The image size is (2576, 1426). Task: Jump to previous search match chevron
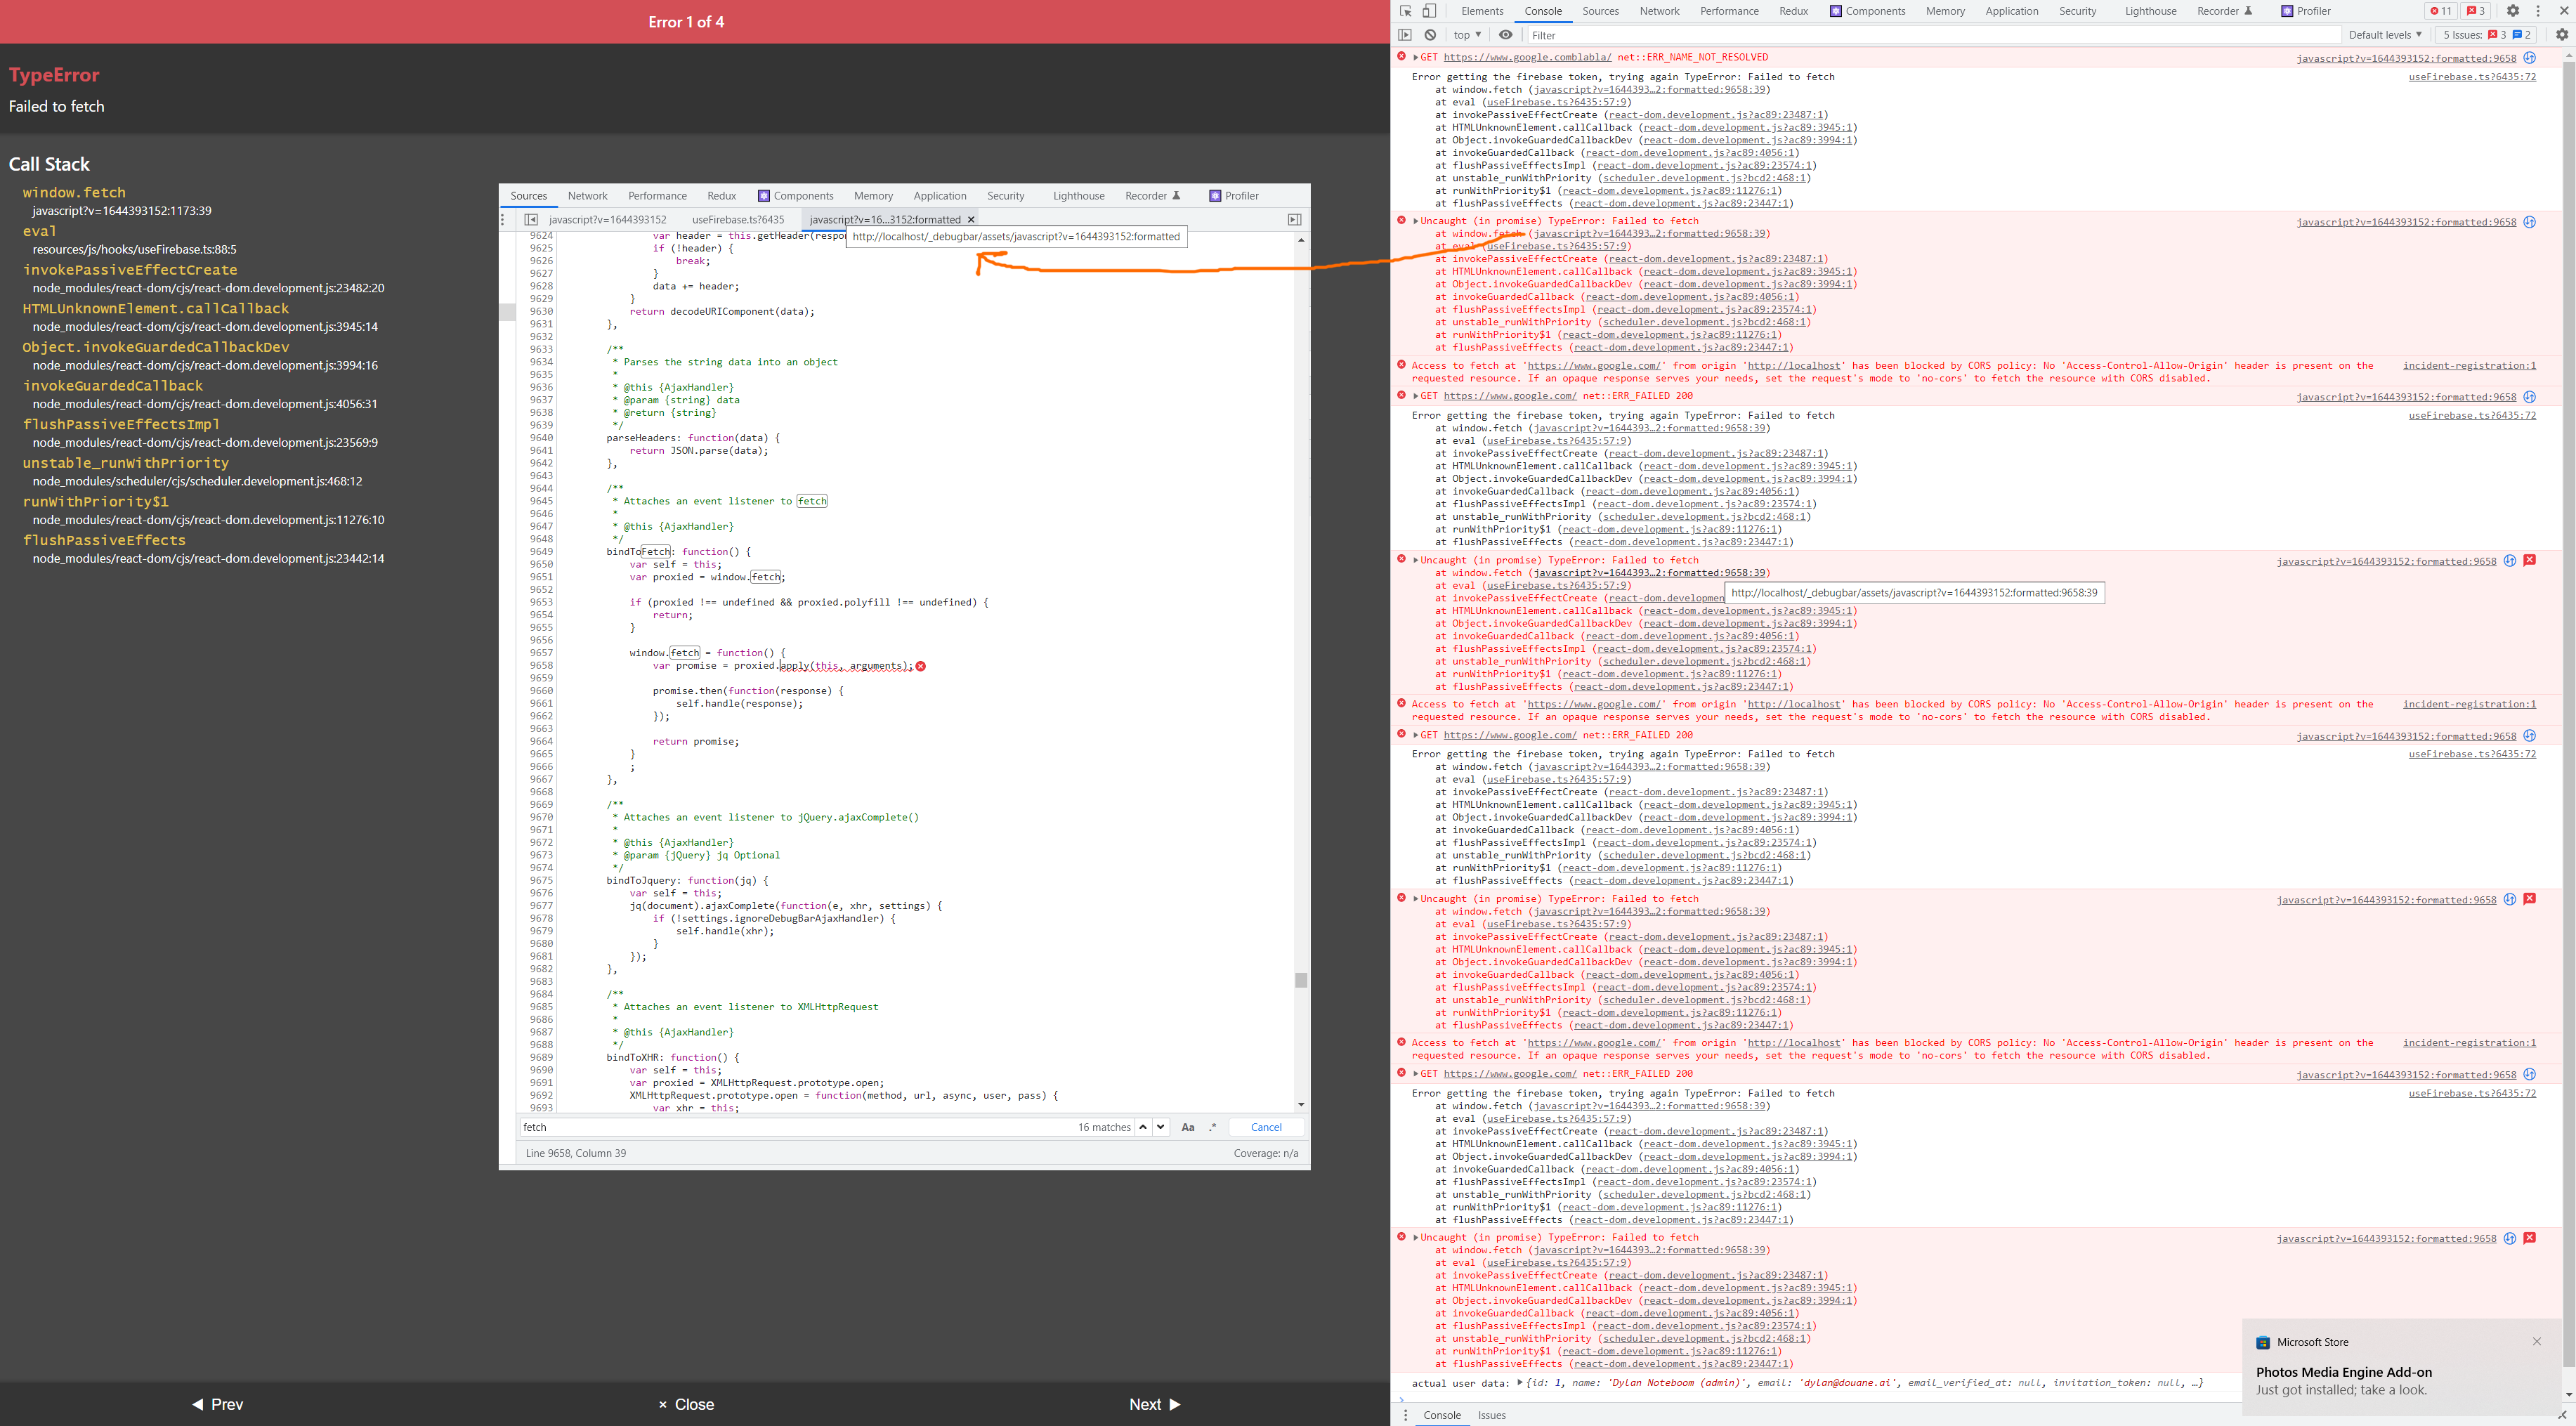[1144, 1127]
